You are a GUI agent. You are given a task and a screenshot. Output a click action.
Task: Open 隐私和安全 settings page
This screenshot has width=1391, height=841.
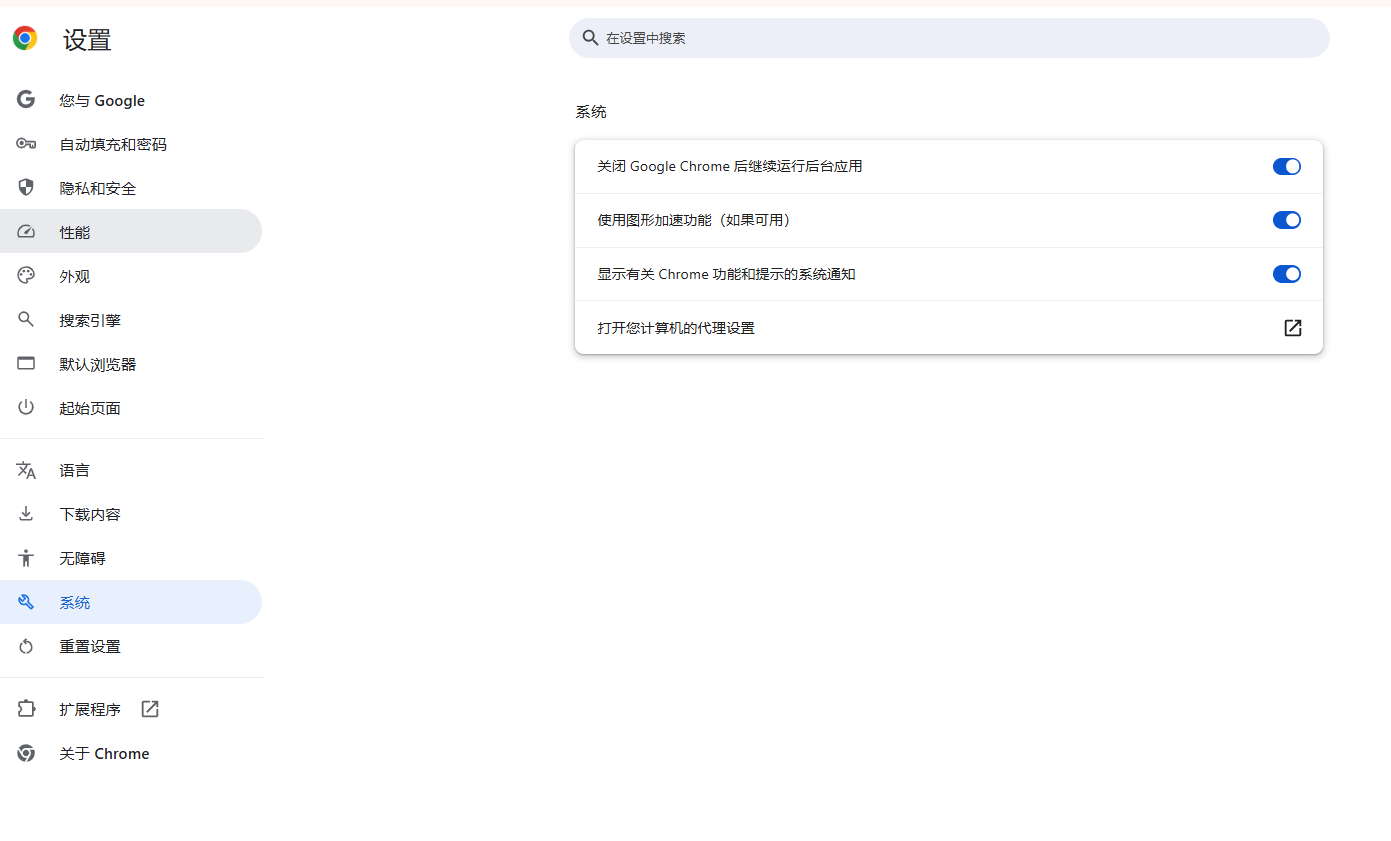pyautogui.click(x=131, y=188)
